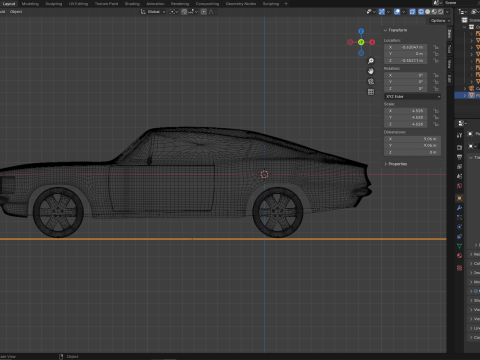
Task: Click the Location X value field
Action: [x=406, y=47]
